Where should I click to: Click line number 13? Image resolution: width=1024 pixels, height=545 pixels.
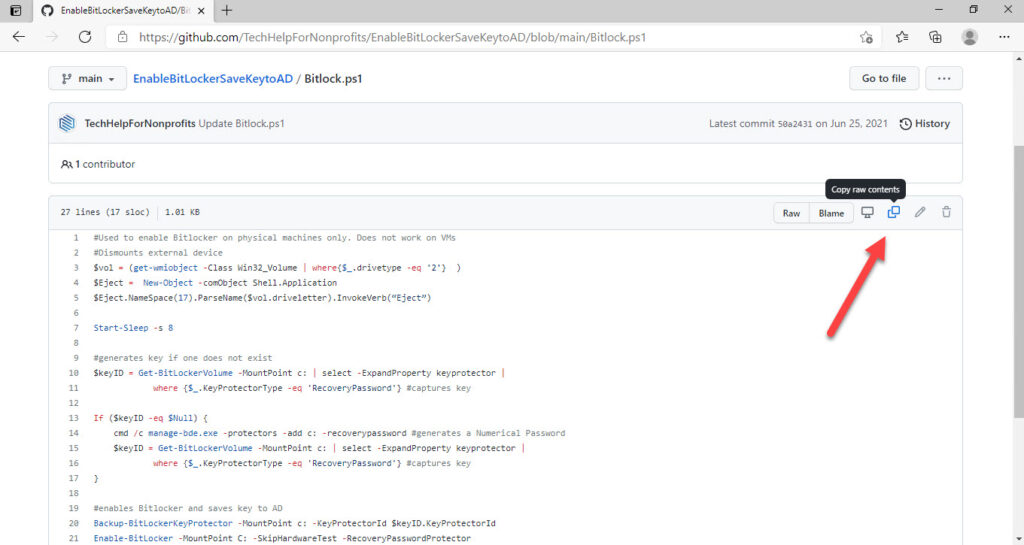[x=74, y=418]
